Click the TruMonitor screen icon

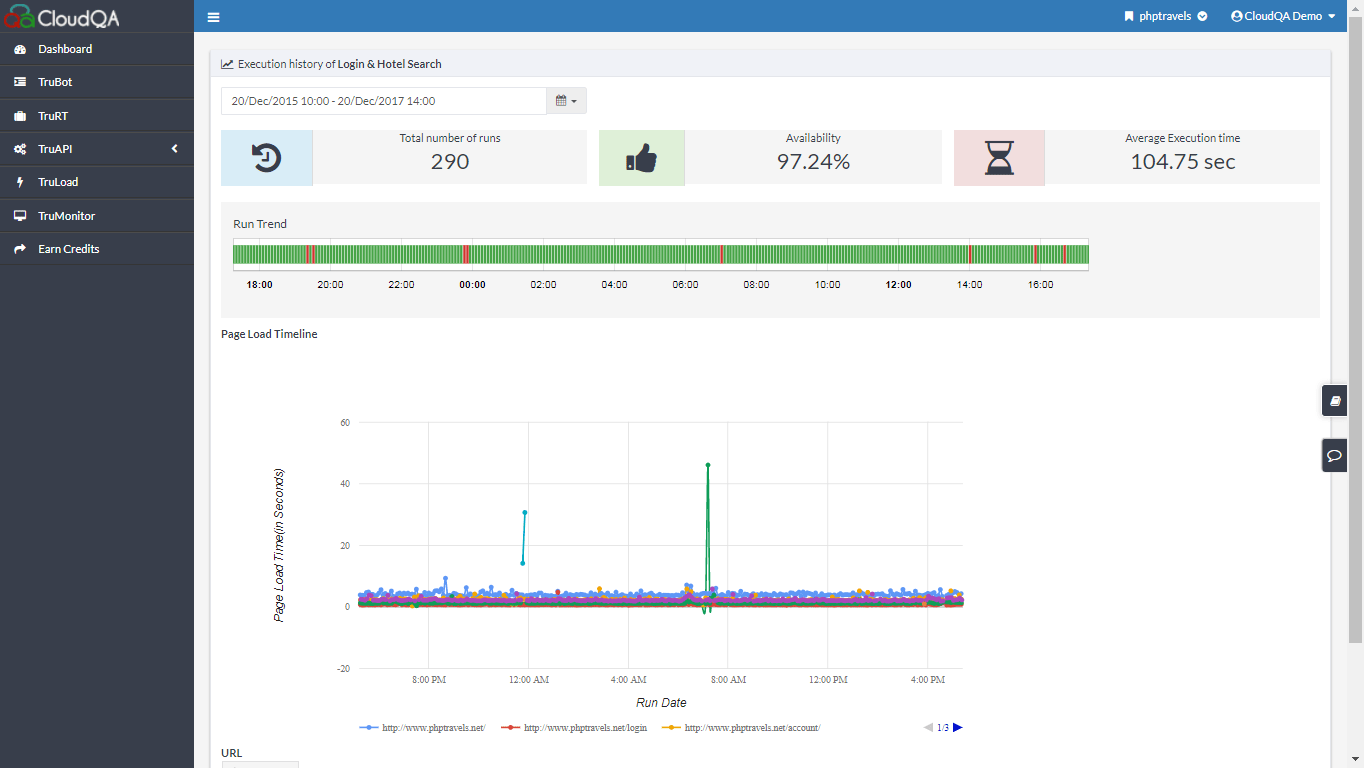pos(20,216)
